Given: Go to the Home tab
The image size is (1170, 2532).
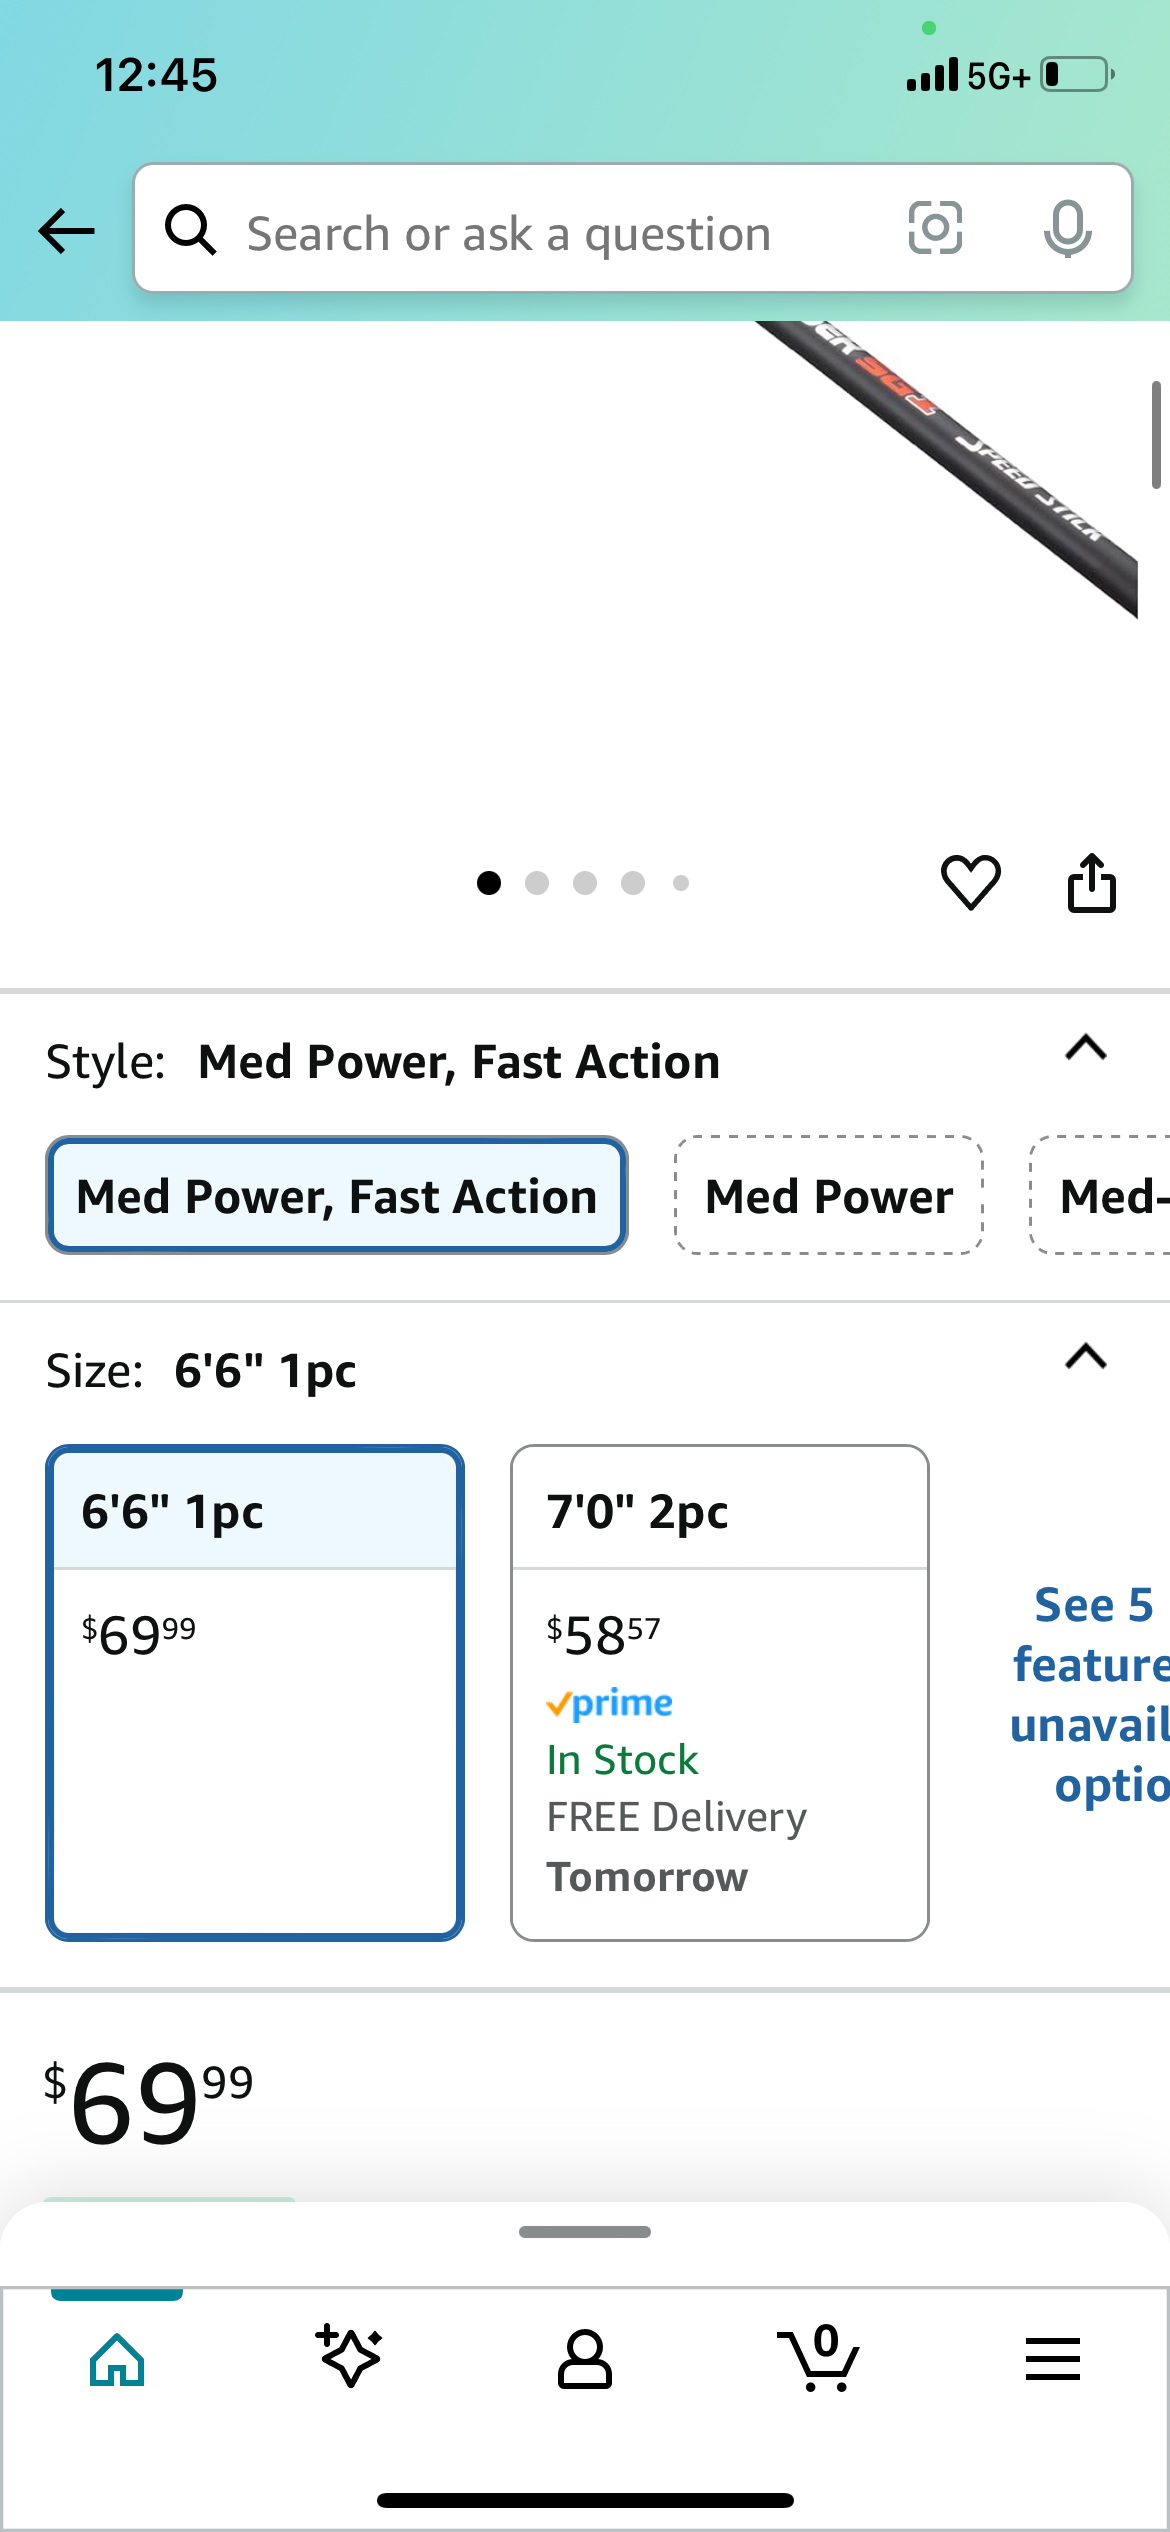Looking at the screenshot, I should 117,2359.
